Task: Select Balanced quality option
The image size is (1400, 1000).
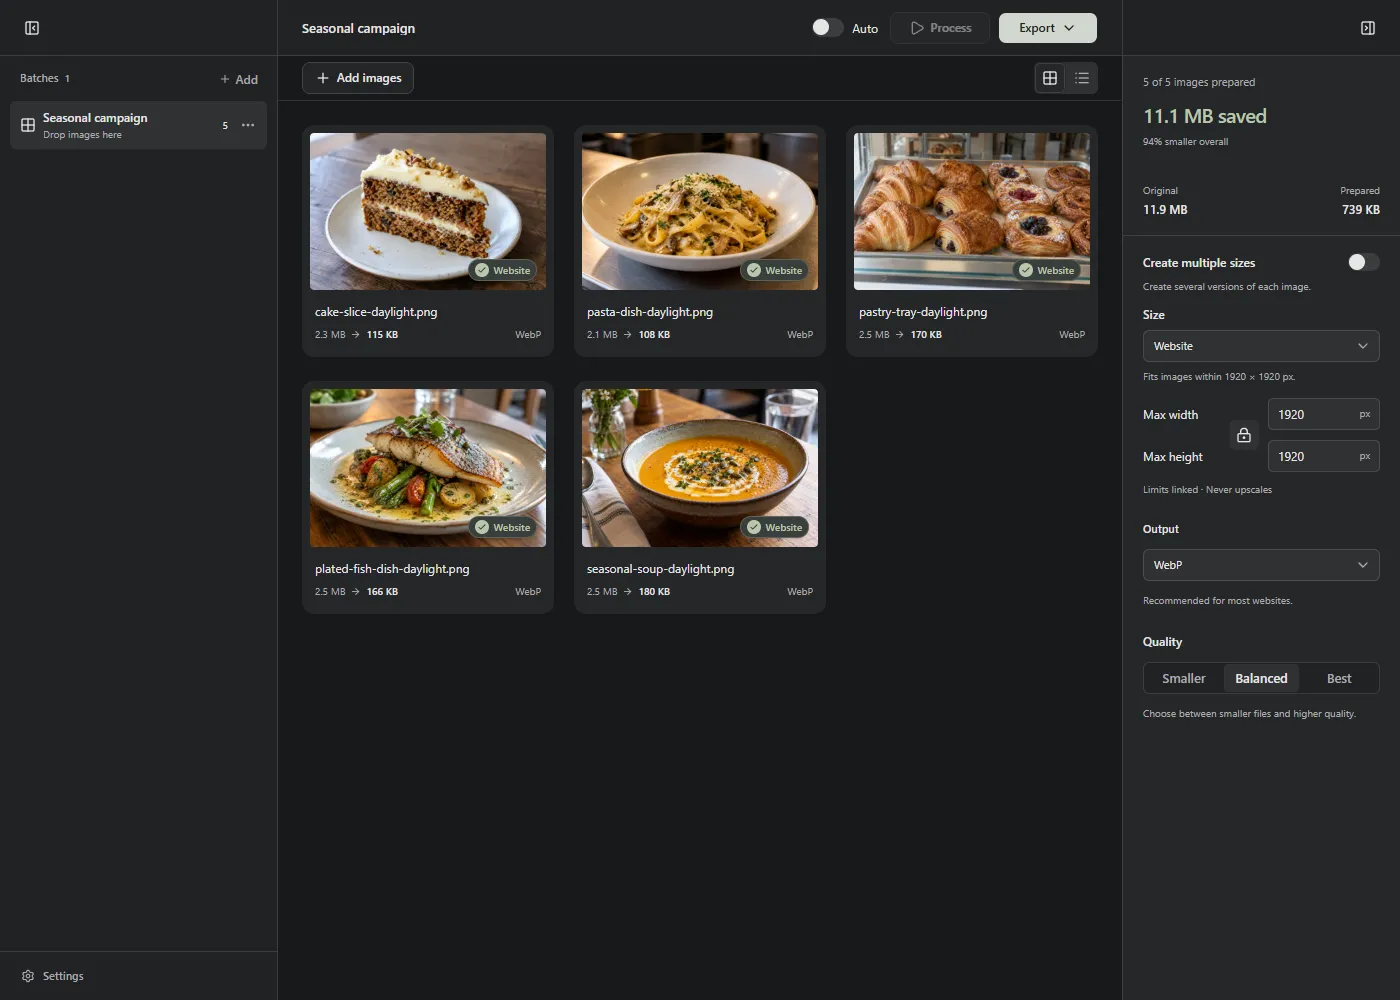Action: tap(1261, 678)
